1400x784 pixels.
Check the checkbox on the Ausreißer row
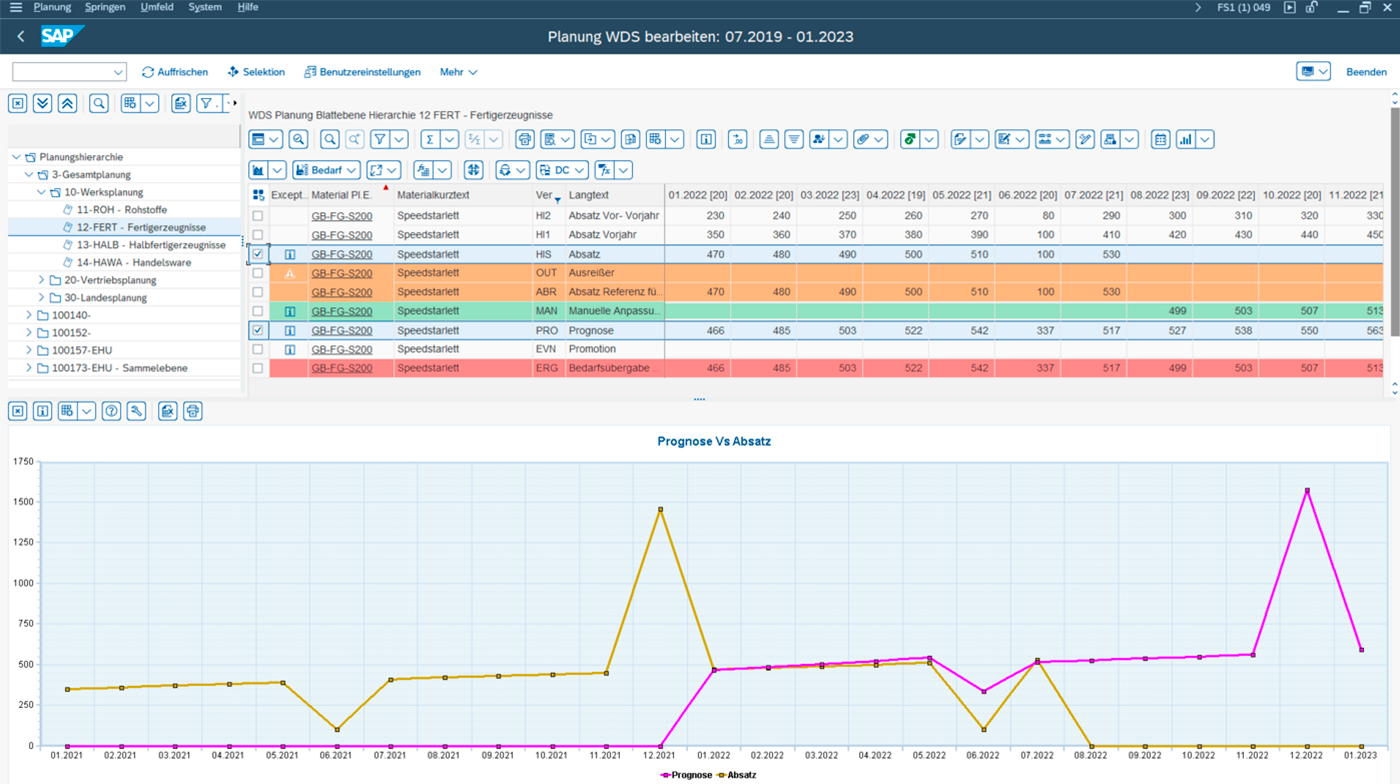258,273
